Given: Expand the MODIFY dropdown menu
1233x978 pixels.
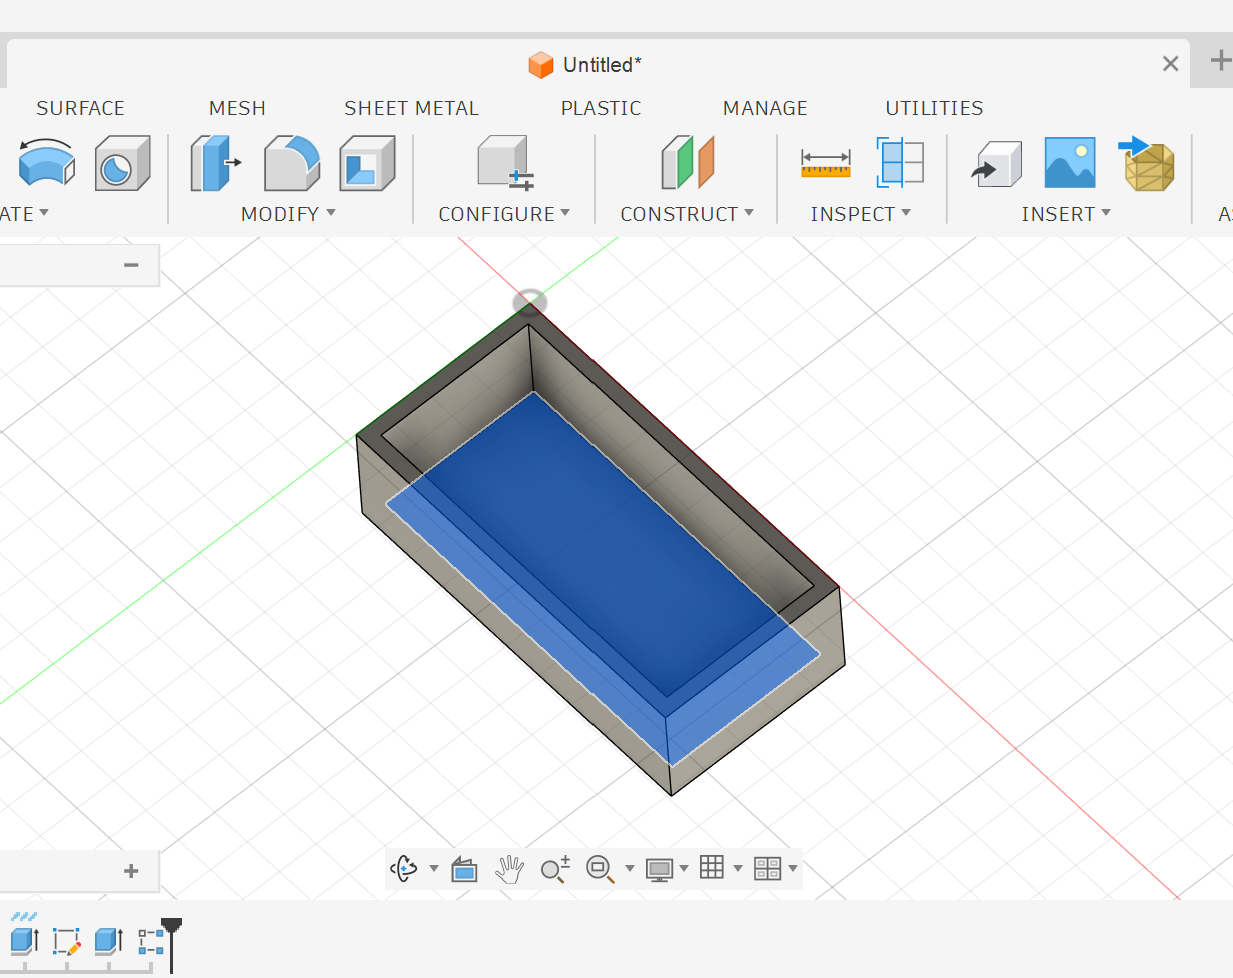Looking at the screenshot, I should 331,212.
